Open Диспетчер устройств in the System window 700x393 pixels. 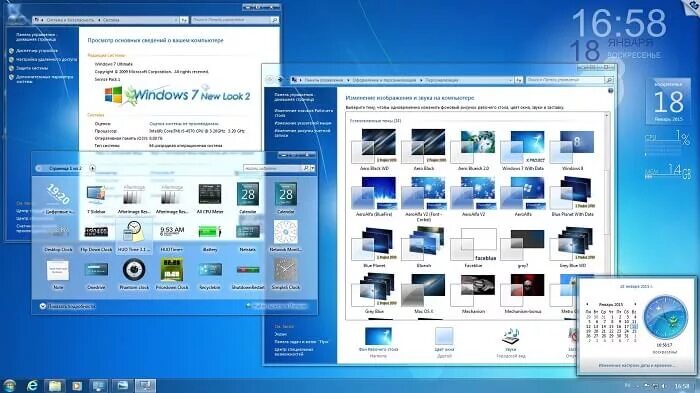coord(37,50)
